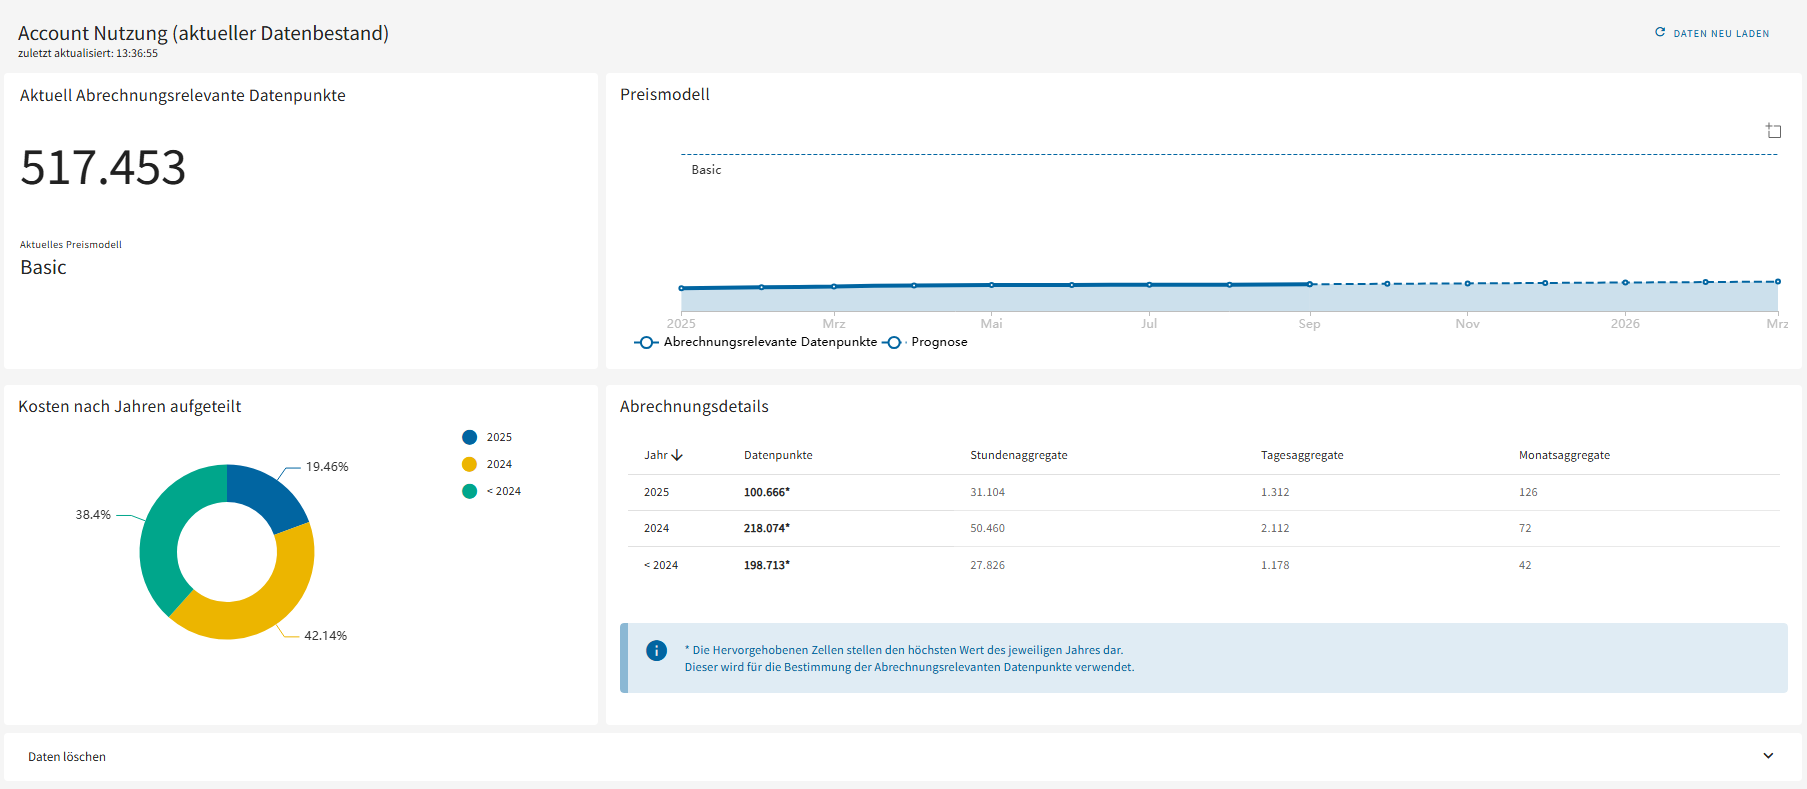1807x789 pixels.
Task: Click the Sep data point on the line chart
Action: 1309,284
